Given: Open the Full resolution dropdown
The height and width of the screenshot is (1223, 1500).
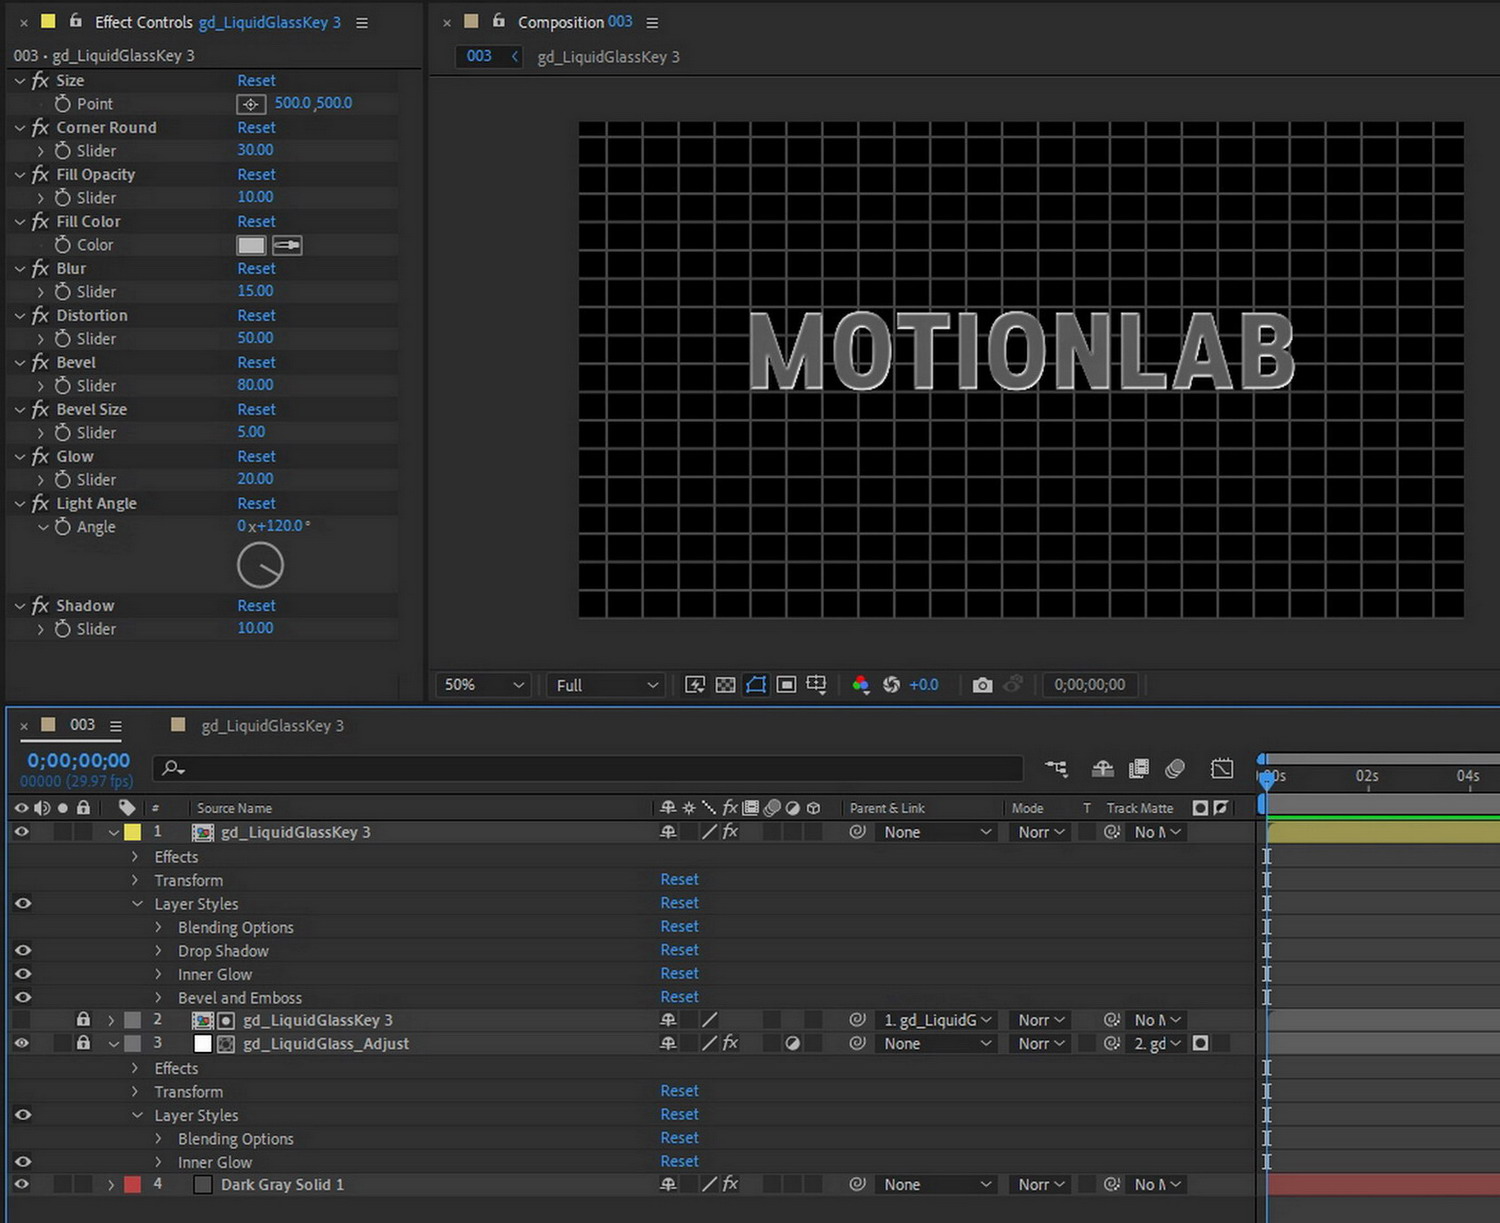Looking at the screenshot, I should [x=607, y=685].
